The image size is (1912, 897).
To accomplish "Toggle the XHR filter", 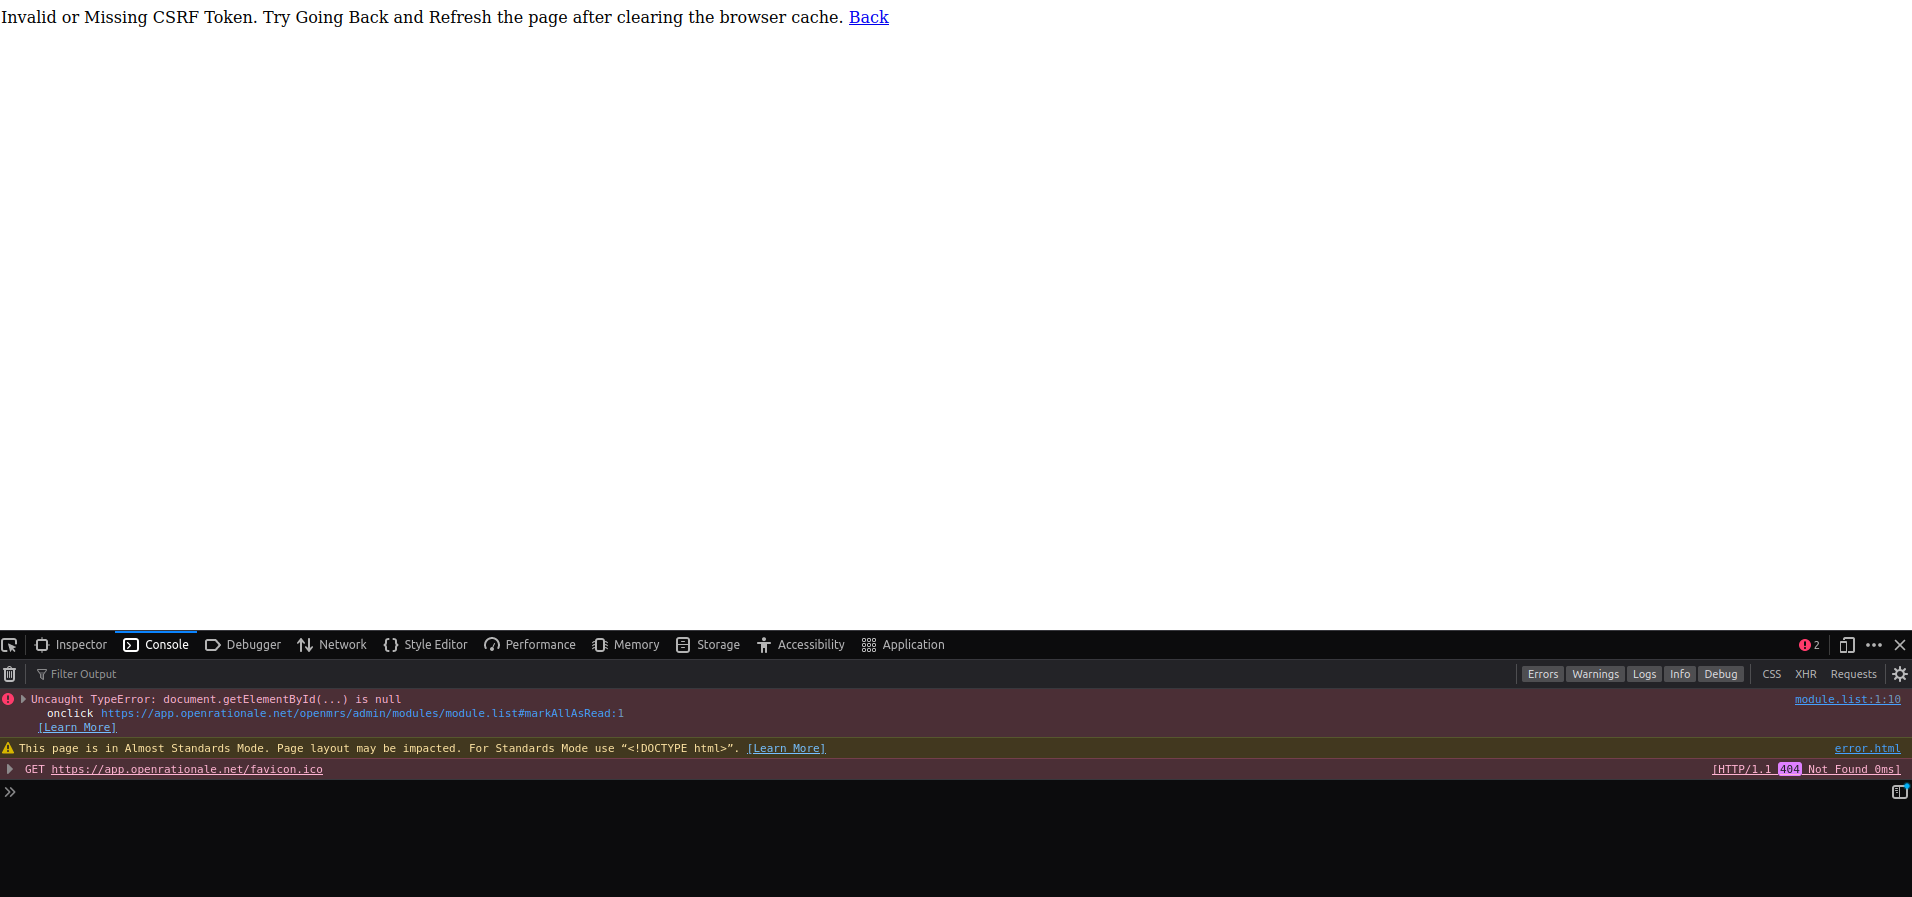I will pyautogui.click(x=1805, y=674).
